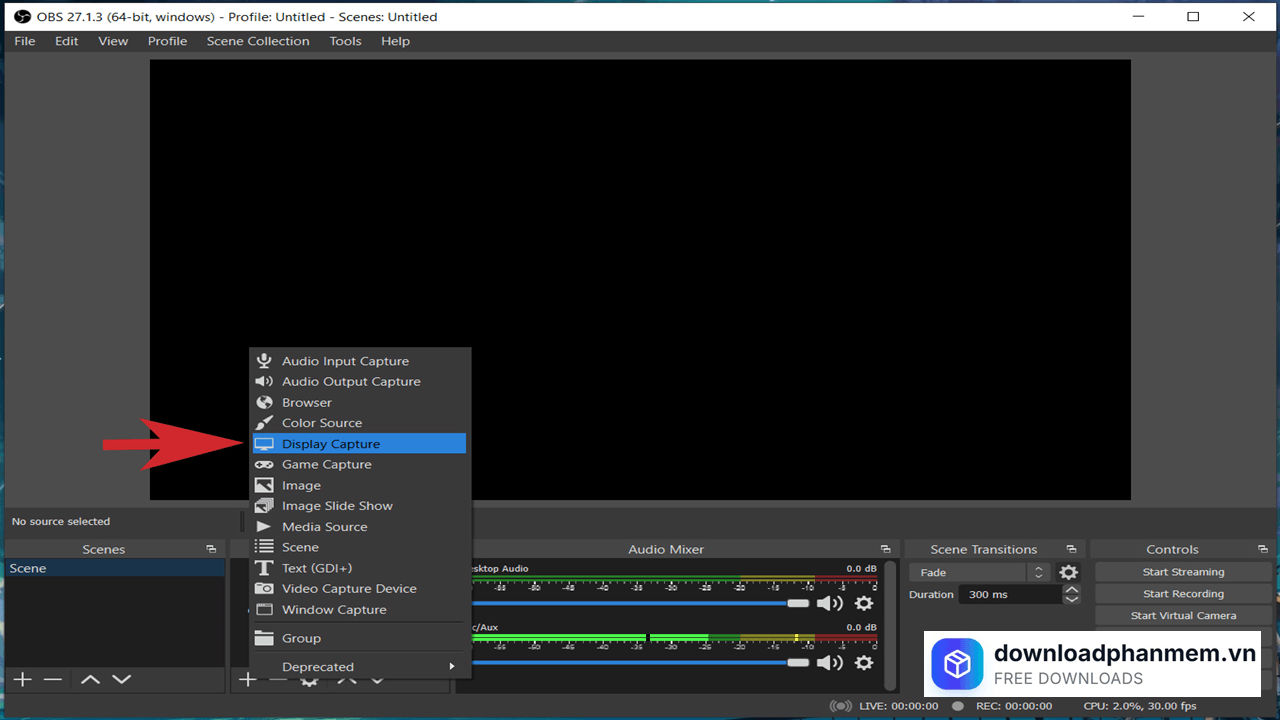Click the Duration value input field
Screen dimensions: 1280x720
(1010, 594)
